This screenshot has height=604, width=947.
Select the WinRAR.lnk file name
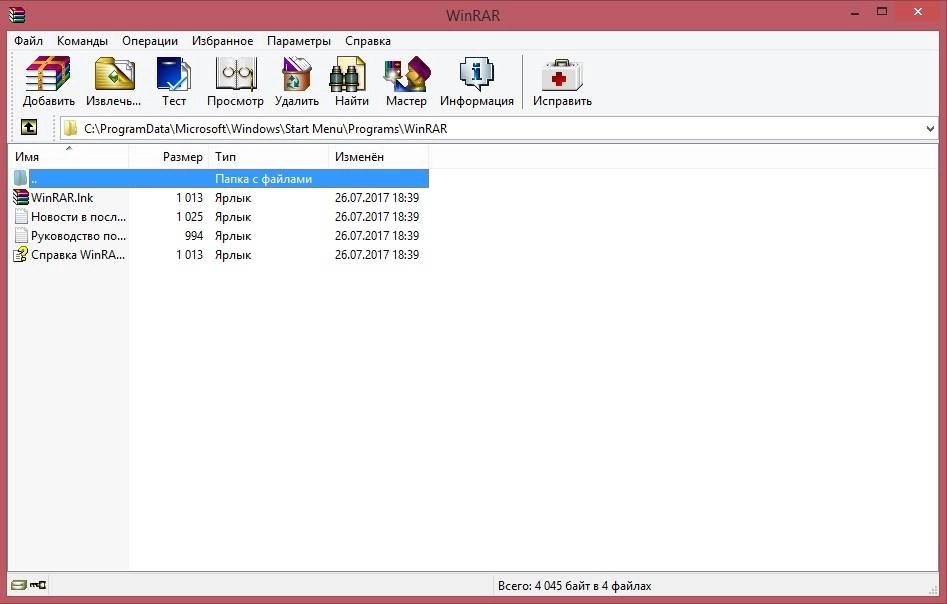coord(62,198)
